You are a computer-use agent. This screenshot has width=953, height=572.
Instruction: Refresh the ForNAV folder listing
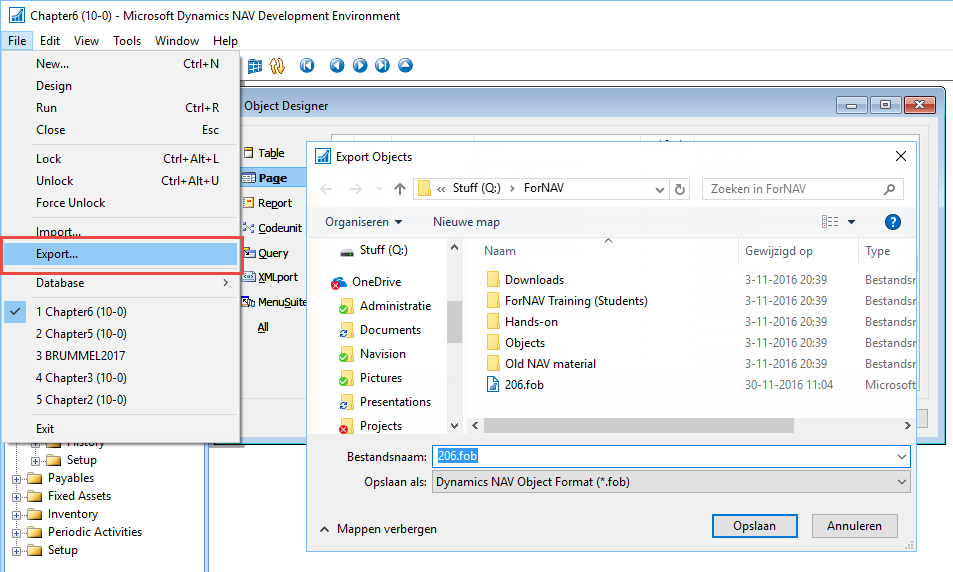(x=680, y=189)
